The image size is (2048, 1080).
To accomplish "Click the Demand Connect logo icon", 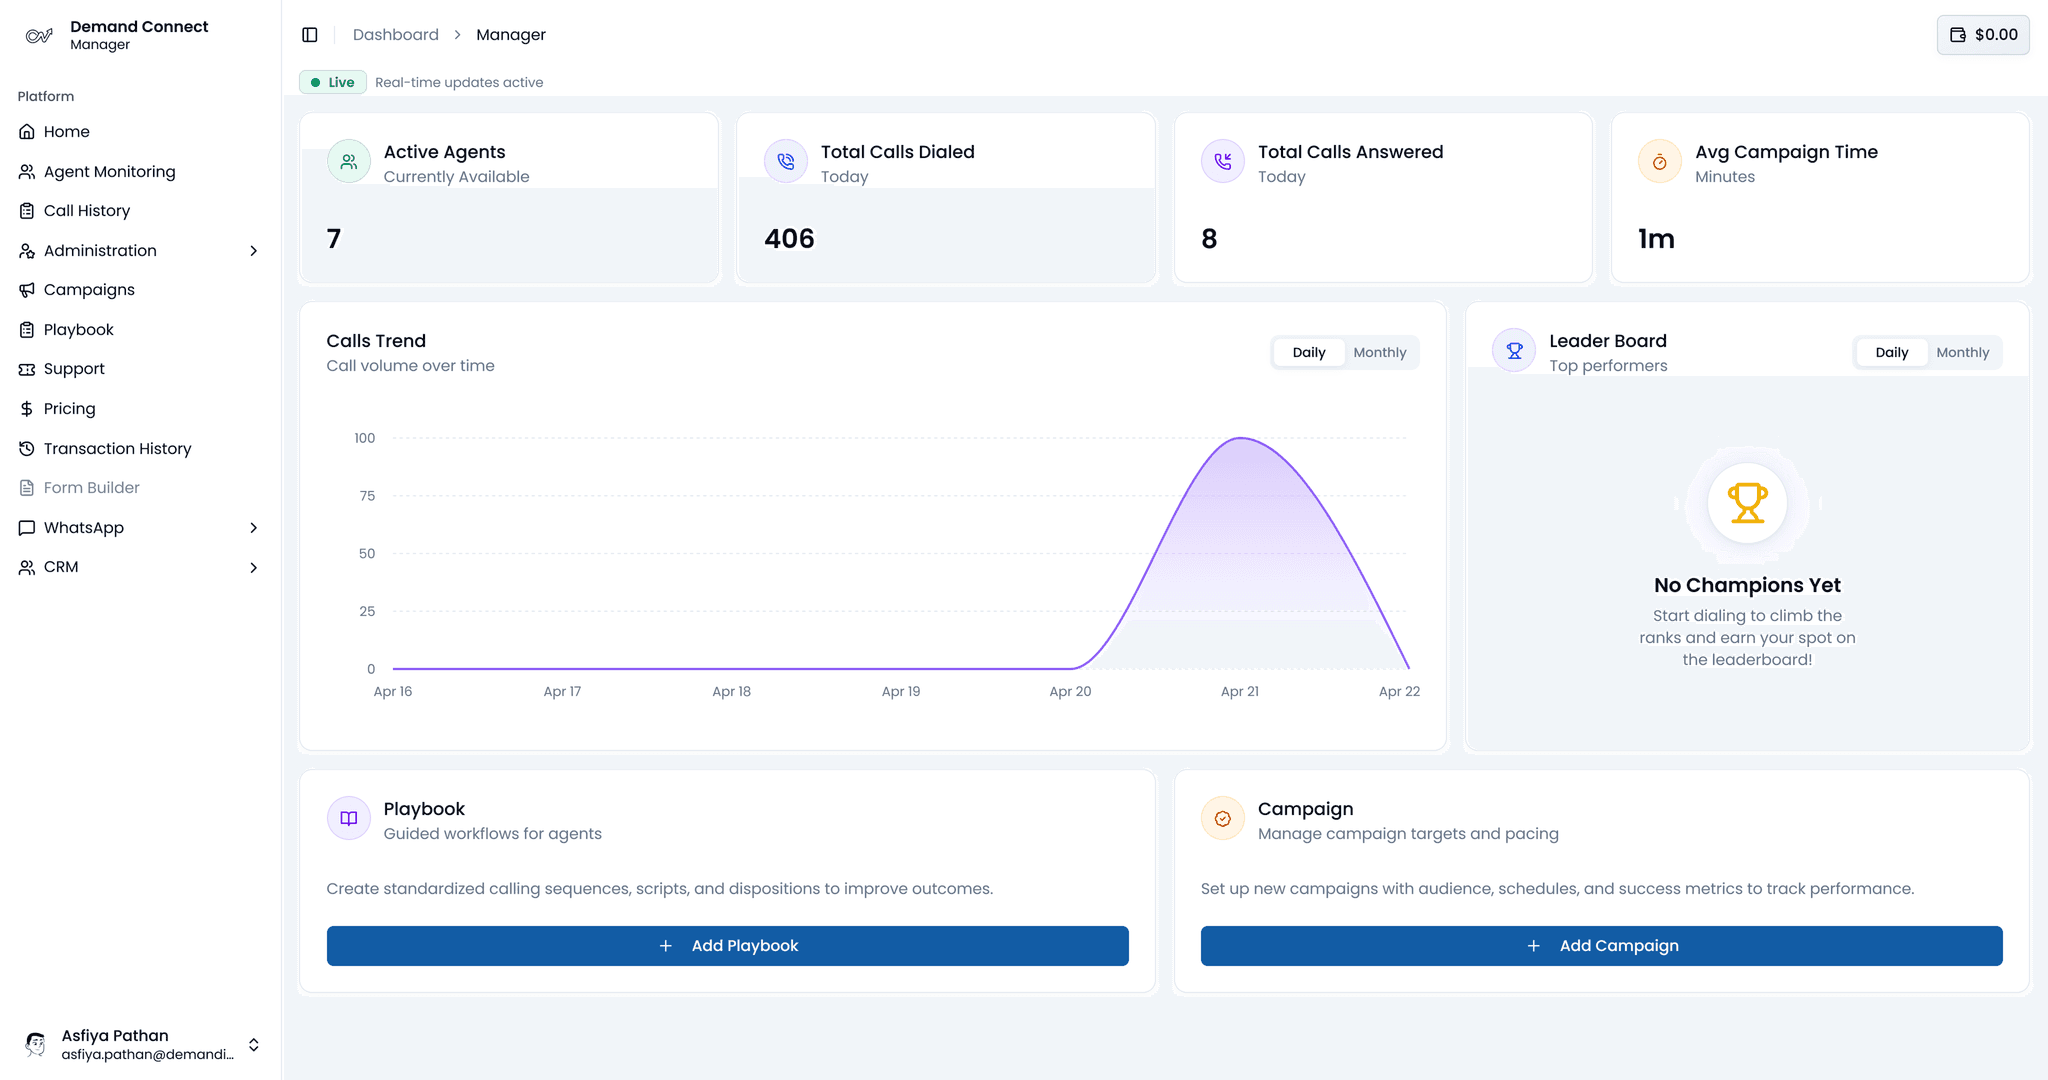I will click(38, 35).
